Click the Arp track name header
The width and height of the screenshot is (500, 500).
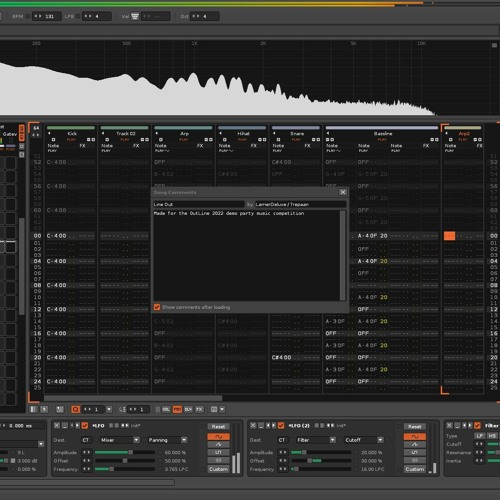point(184,134)
